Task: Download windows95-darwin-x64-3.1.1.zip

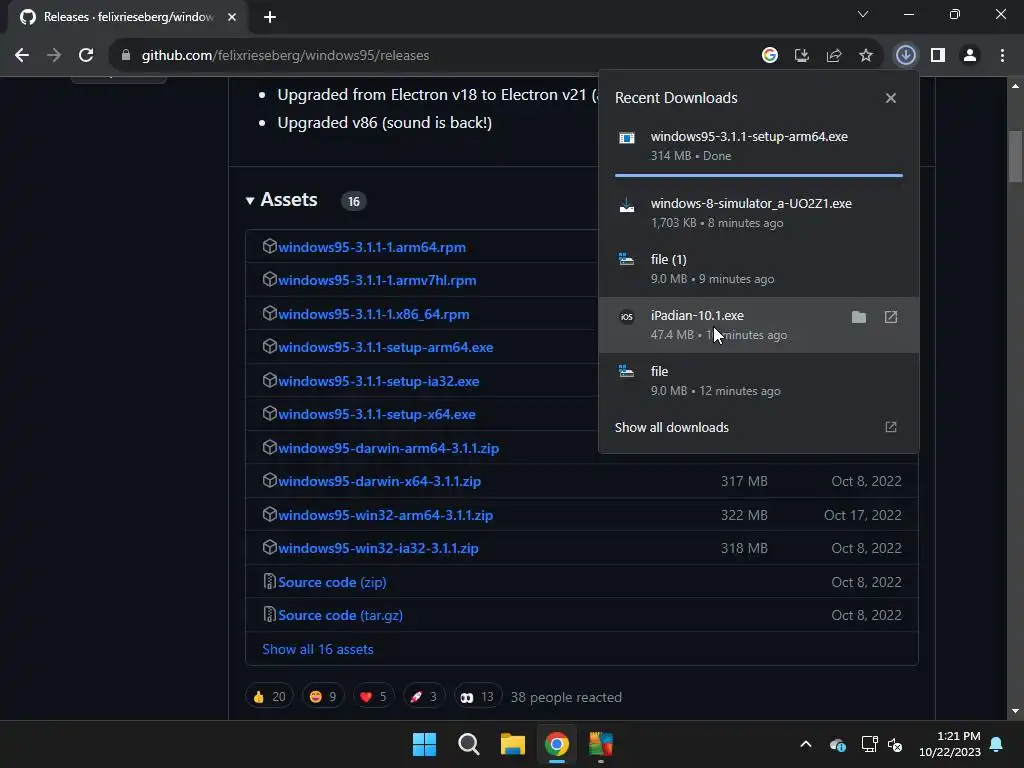Action: (379, 481)
